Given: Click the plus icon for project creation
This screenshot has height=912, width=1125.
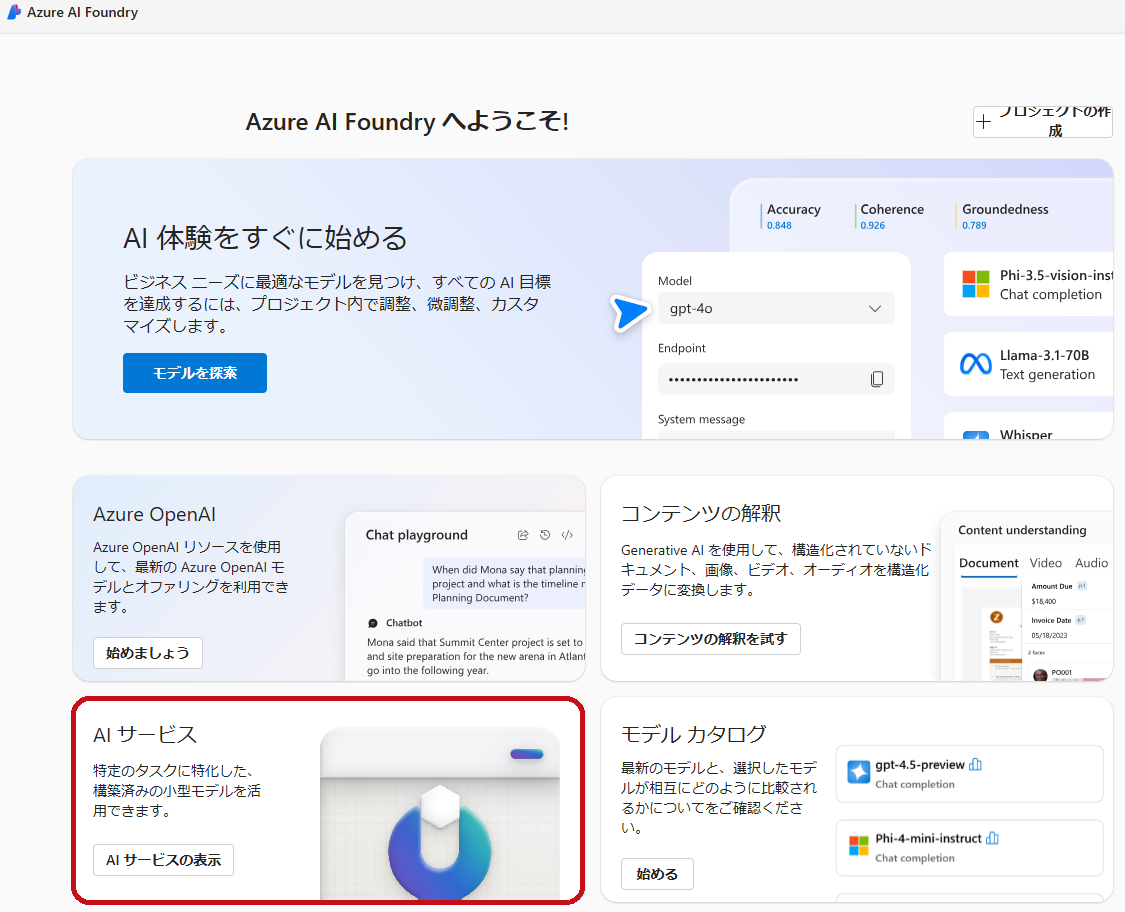Looking at the screenshot, I should click(984, 122).
